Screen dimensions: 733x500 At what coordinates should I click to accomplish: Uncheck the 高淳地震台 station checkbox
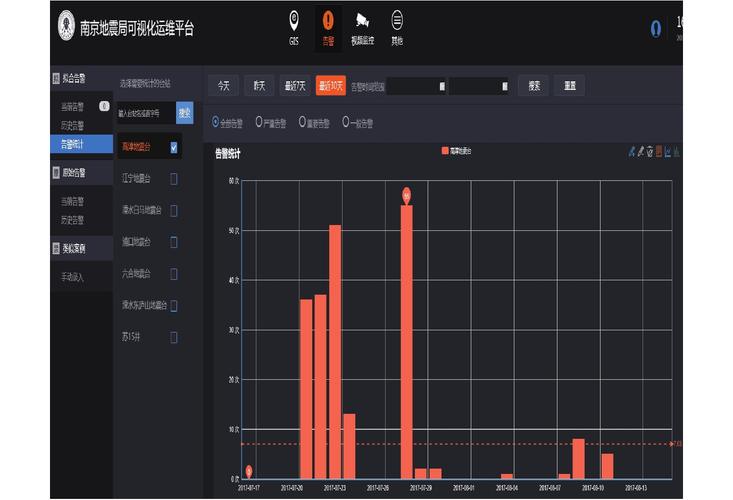pyautogui.click(x=173, y=148)
